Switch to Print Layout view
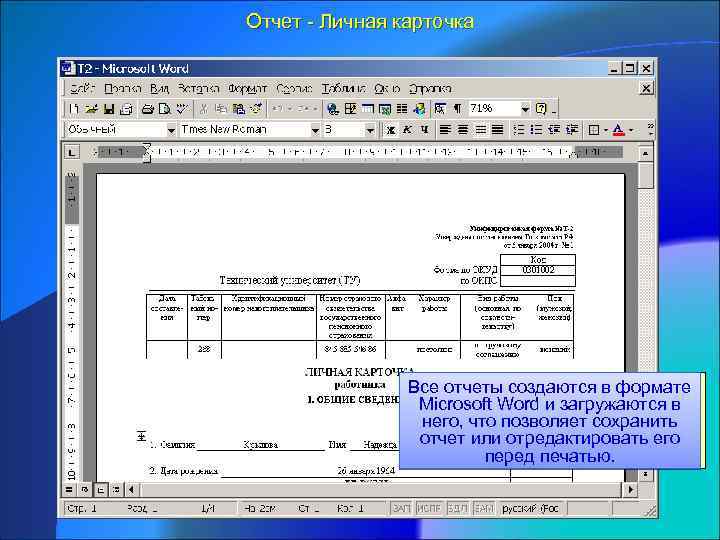 [100, 489]
